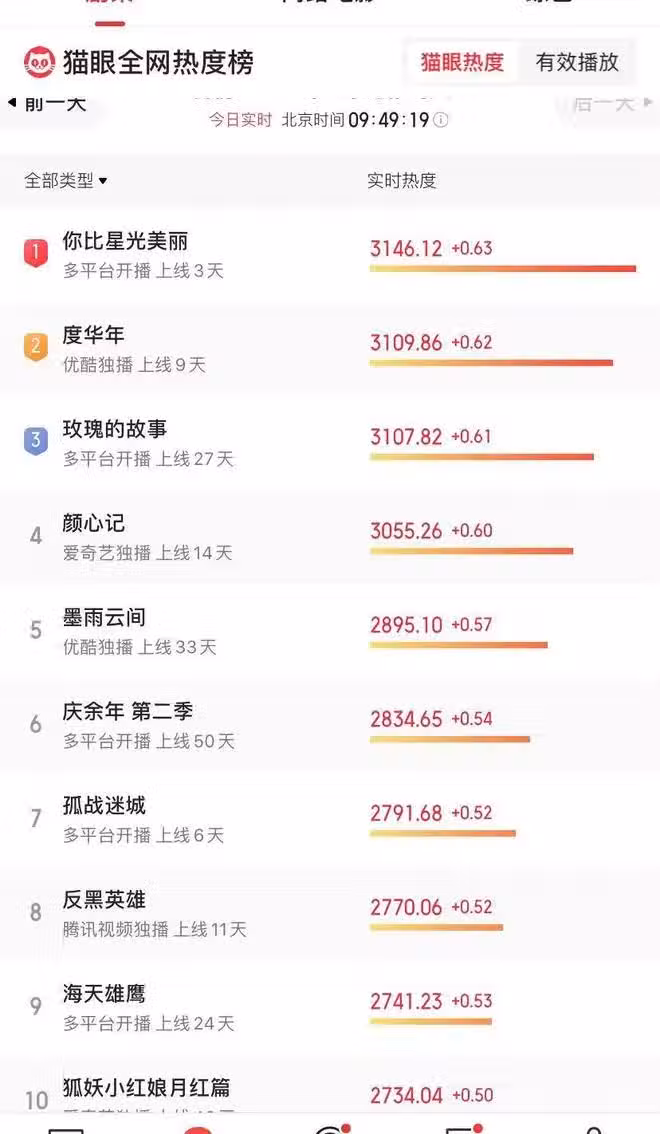Switch to 有效播放 toggle option
Image resolution: width=660 pixels, height=1134 pixels.
click(x=577, y=62)
